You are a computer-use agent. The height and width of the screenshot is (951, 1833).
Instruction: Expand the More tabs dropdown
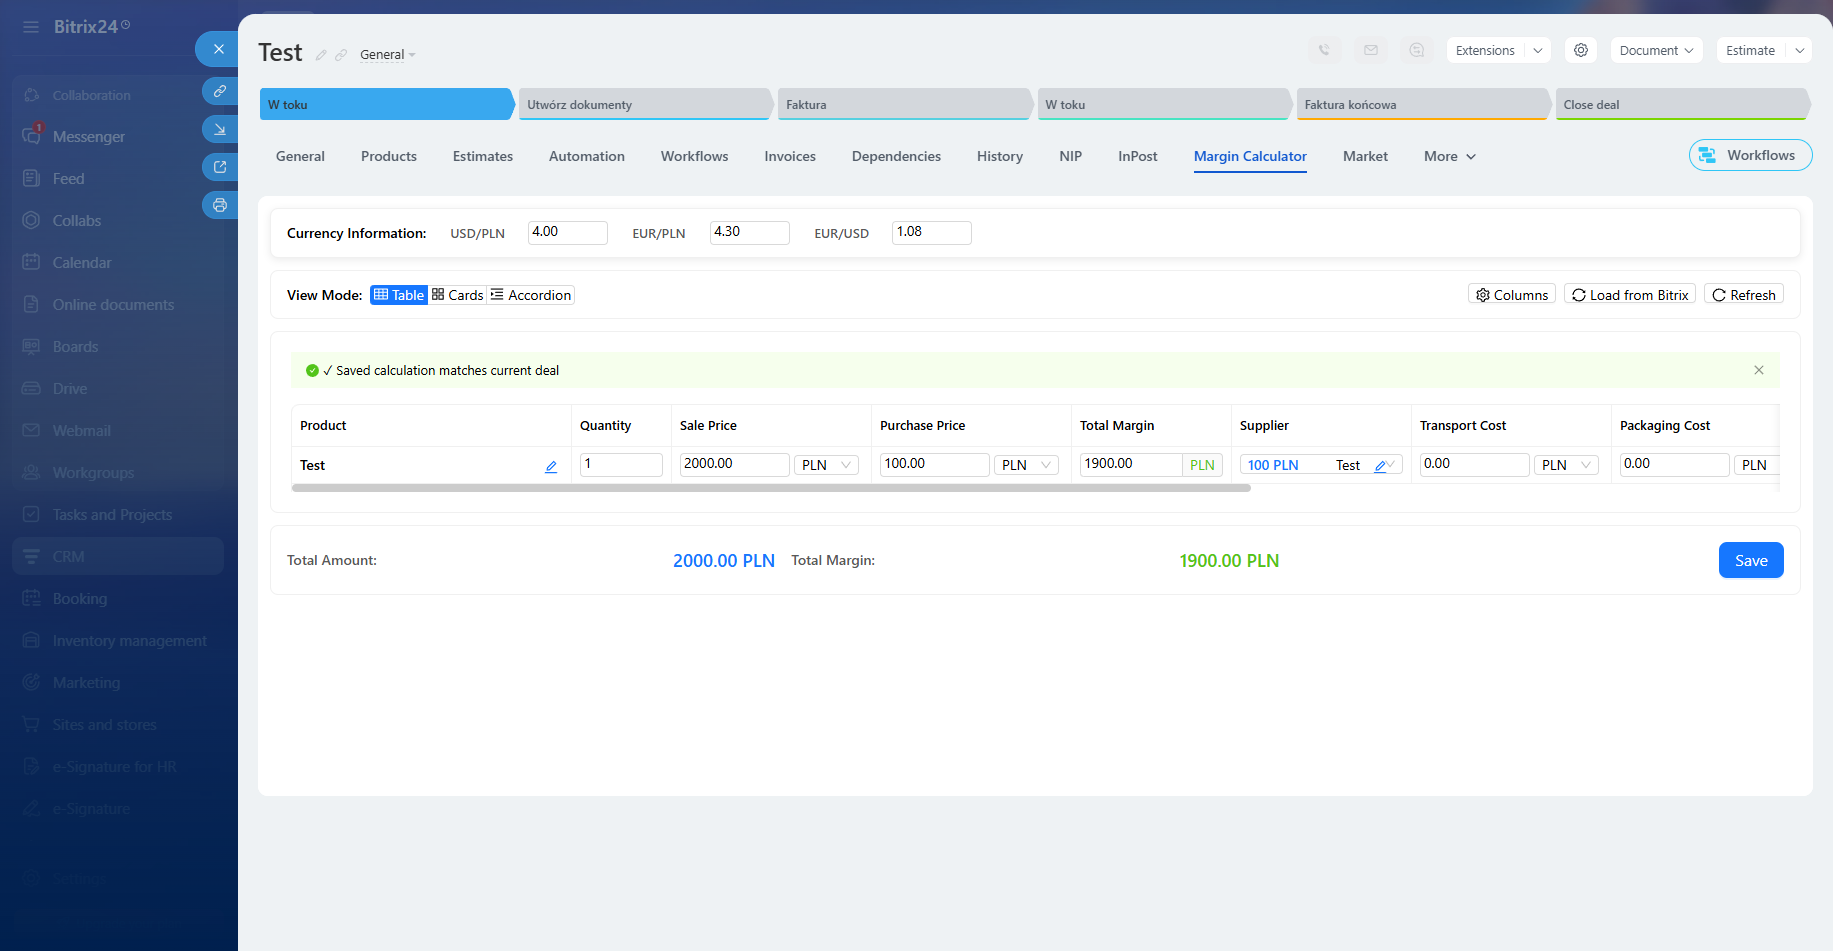click(x=1449, y=156)
